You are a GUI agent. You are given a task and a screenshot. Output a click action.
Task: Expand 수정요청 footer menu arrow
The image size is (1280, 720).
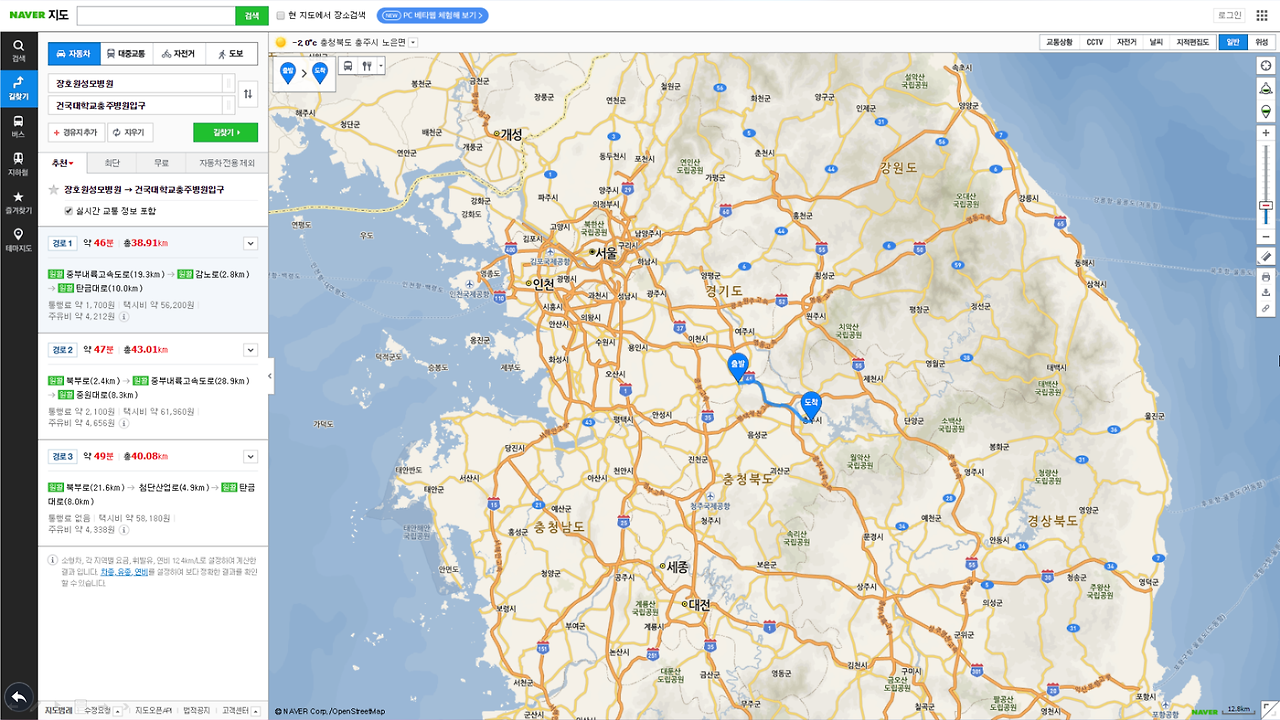(119, 711)
